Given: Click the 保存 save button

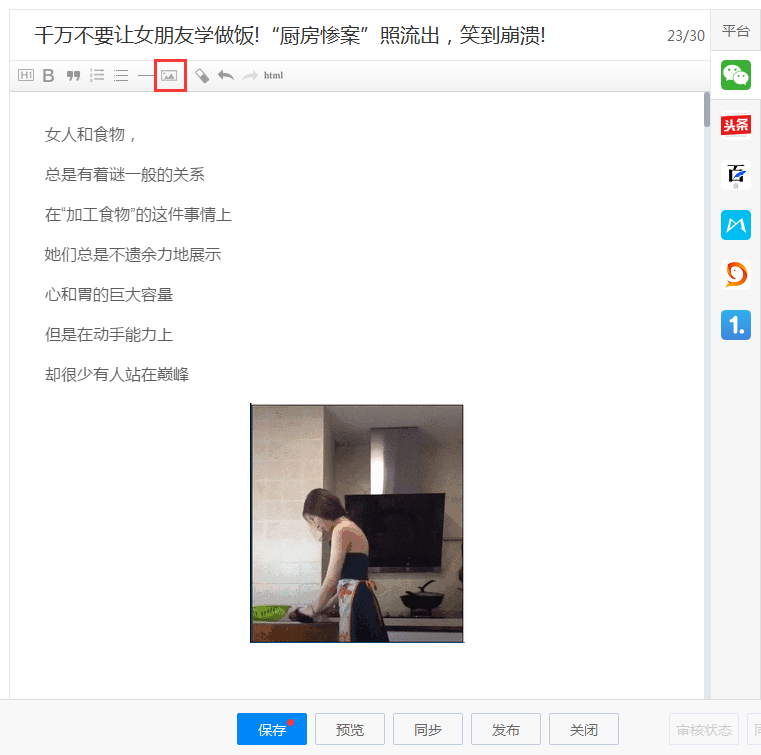Looking at the screenshot, I should click(x=272, y=729).
